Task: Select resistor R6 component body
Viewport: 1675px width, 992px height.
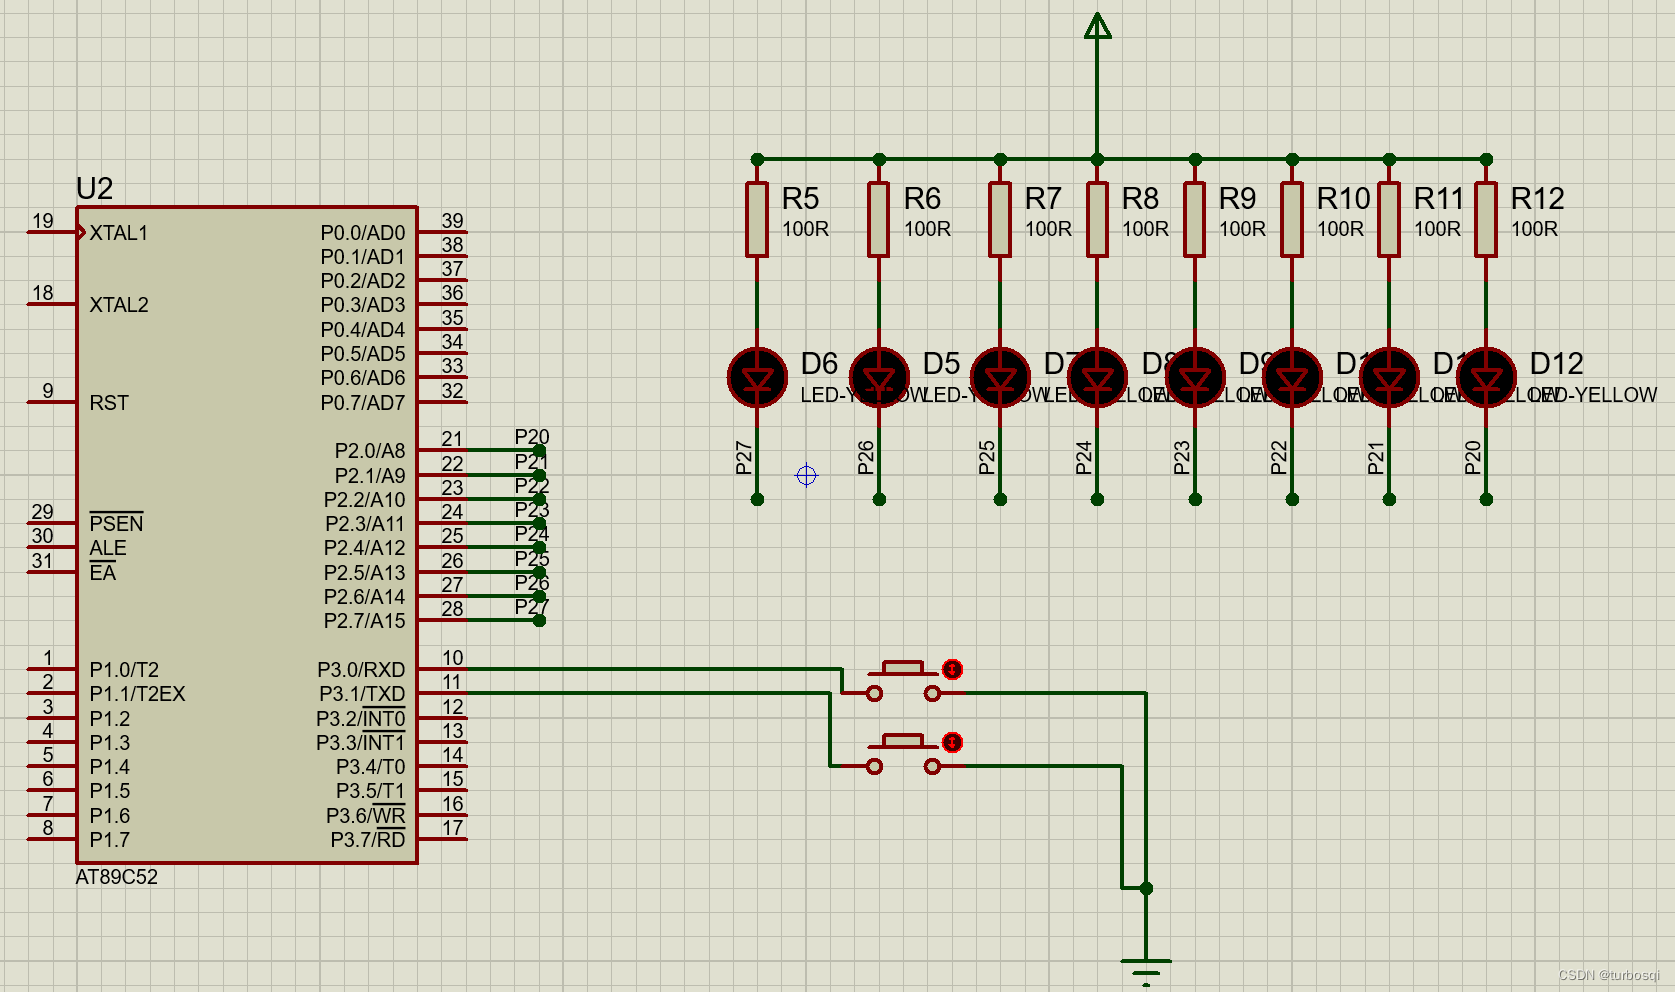Action: [879, 219]
